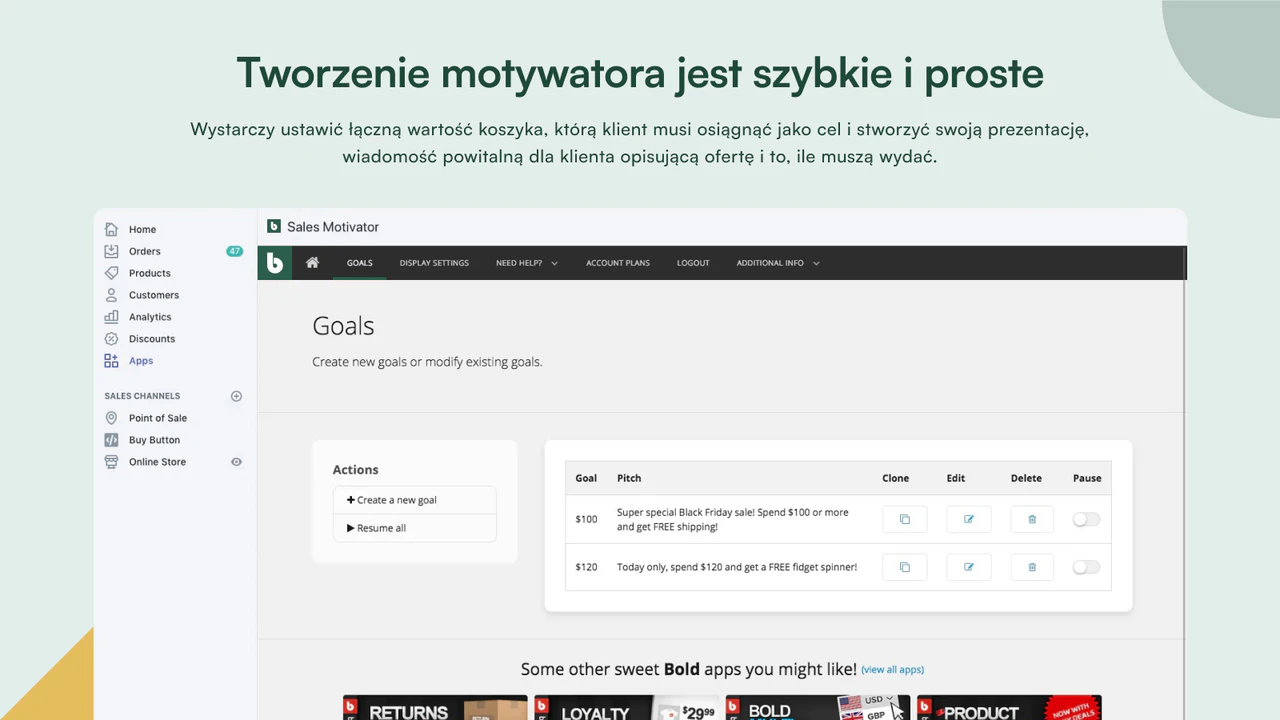The height and width of the screenshot is (720, 1280).
Task: Click the view all apps link
Action: click(x=892, y=670)
